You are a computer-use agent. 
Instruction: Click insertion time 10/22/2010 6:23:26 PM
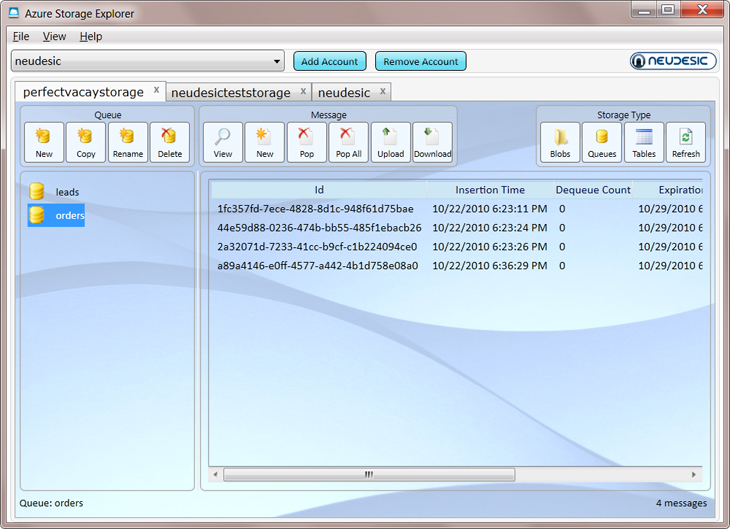pyautogui.click(x=490, y=247)
